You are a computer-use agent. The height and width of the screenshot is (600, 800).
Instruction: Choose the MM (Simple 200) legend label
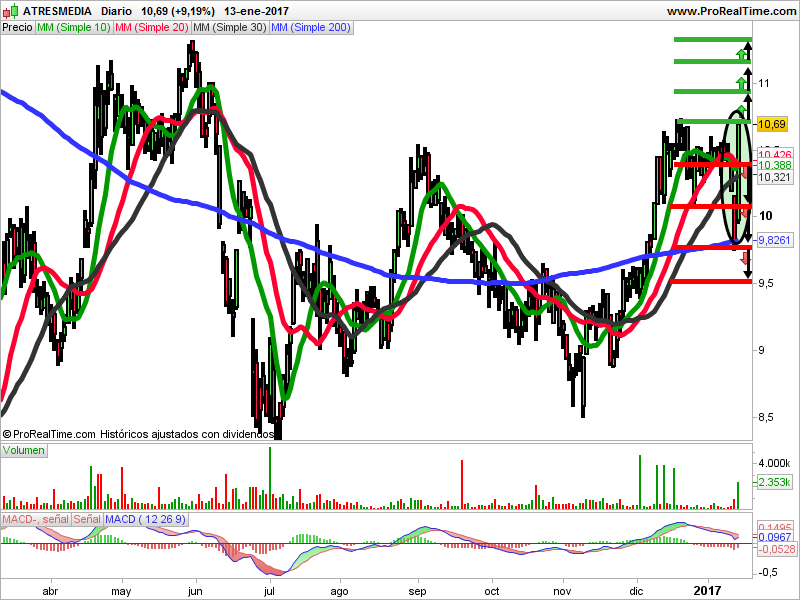pyautogui.click(x=311, y=28)
